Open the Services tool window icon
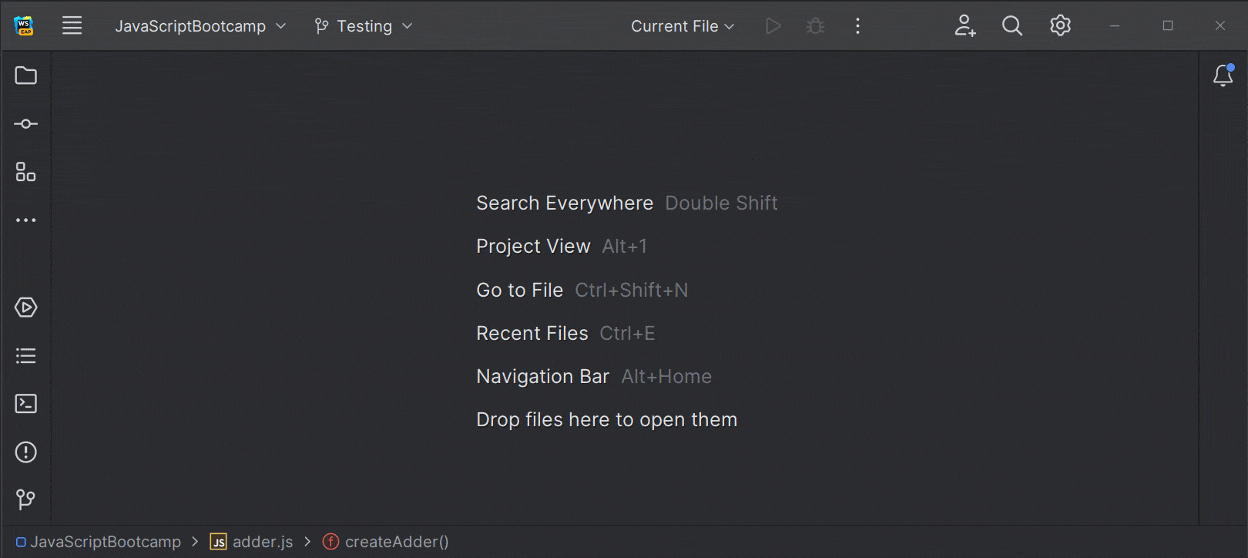Screen dimensions: 1248x558 [26, 307]
